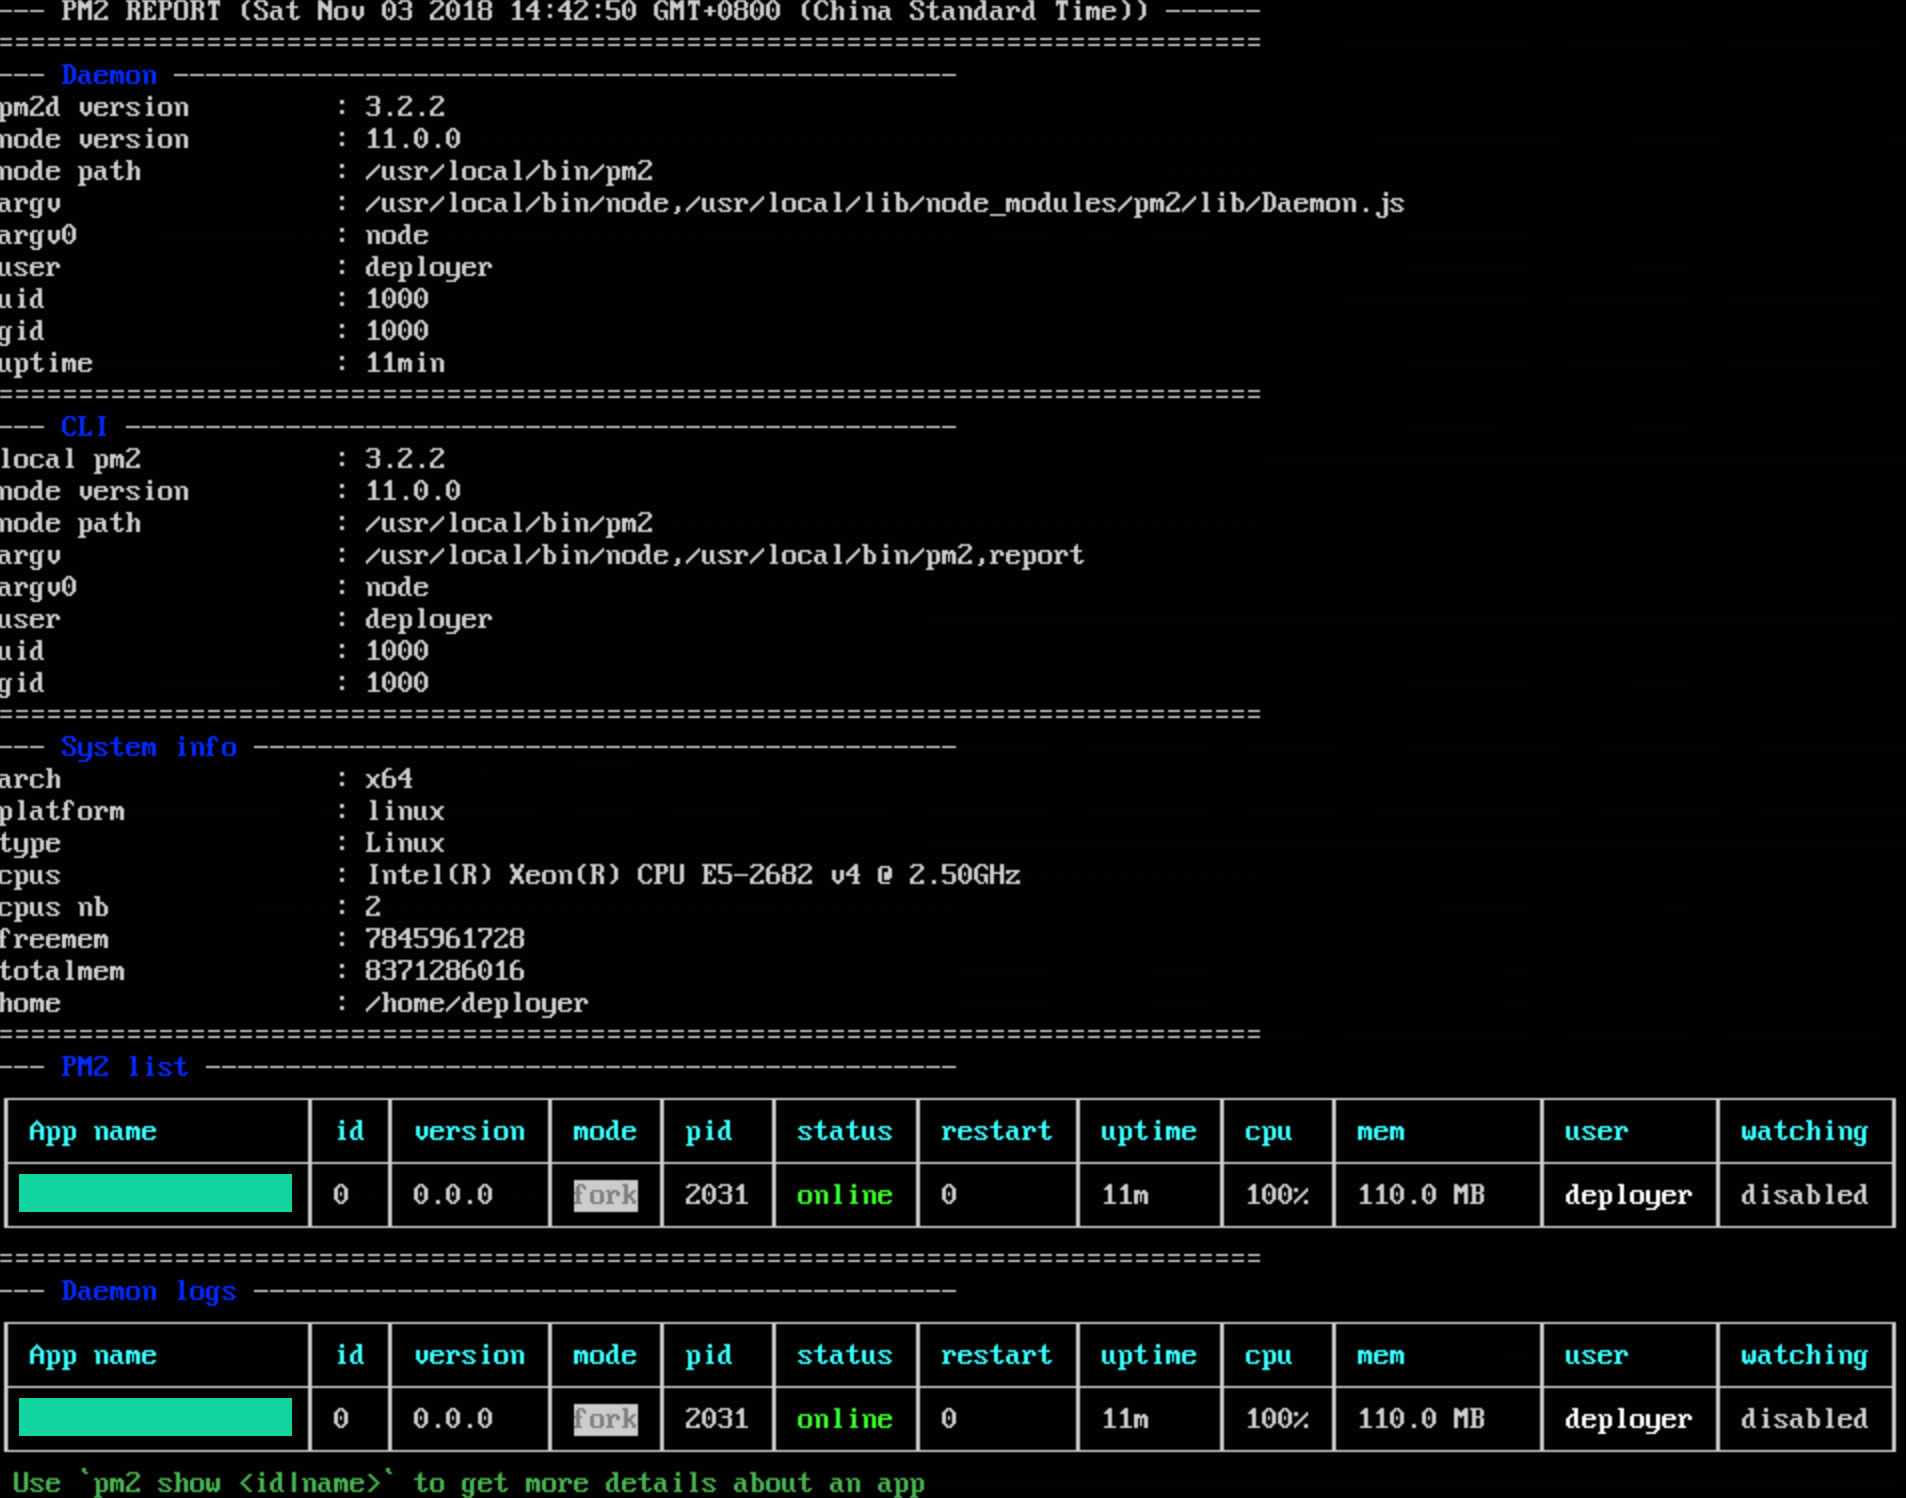Select 'mem' header in Daemon logs table
This screenshot has height=1498, width=1906.
tap(1380, 1355)
